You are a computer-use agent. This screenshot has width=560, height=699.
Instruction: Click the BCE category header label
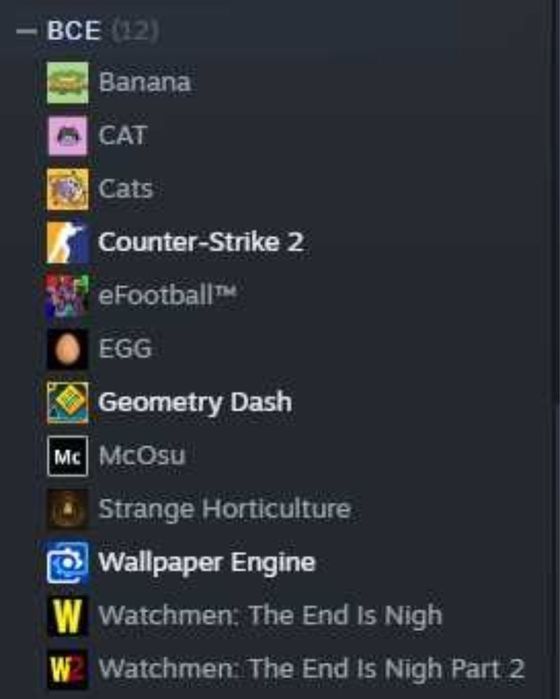click(x=74, y=31)
